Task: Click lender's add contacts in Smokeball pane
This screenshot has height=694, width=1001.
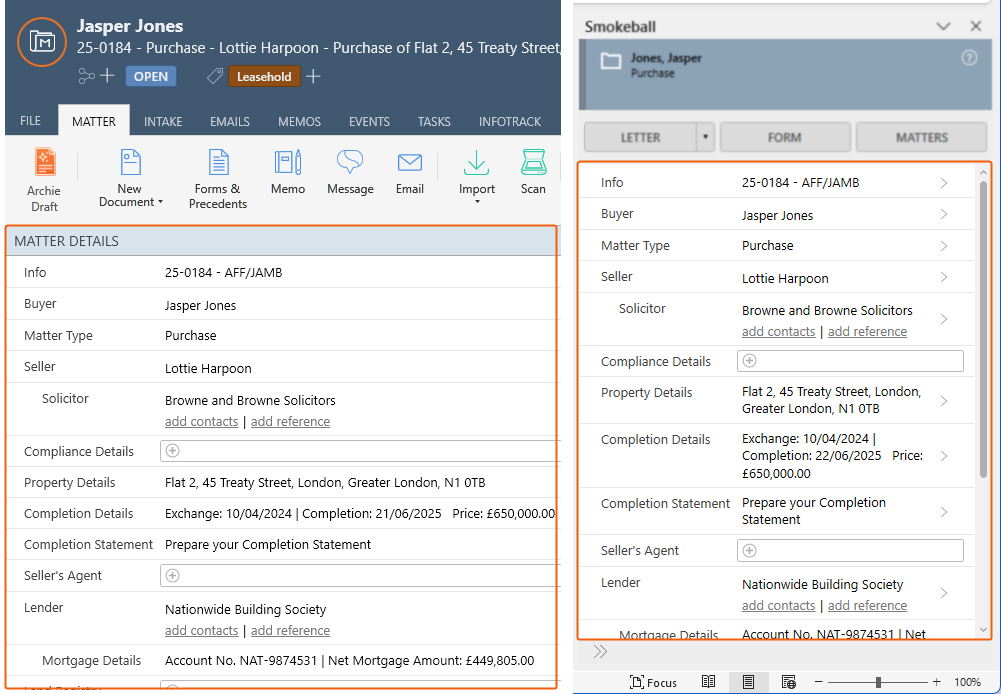Action: pos(778,605)
